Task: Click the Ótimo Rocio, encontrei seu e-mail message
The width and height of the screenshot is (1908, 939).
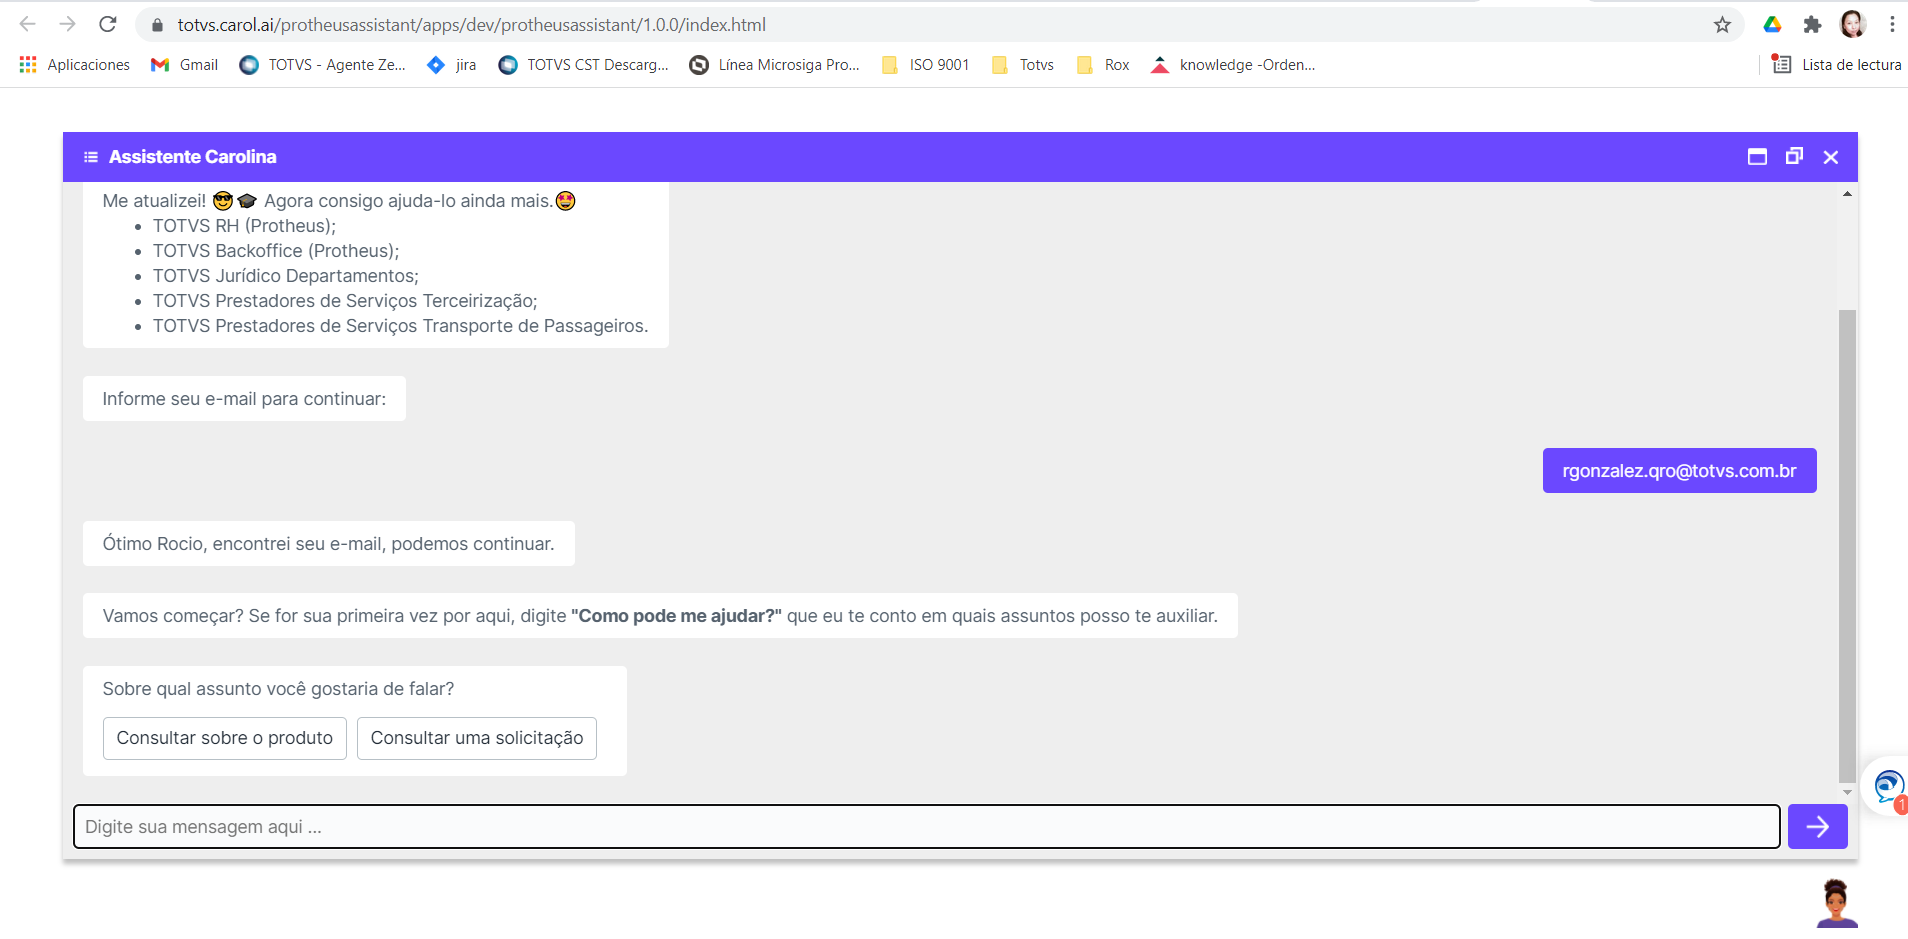Action: pos(328,544)
